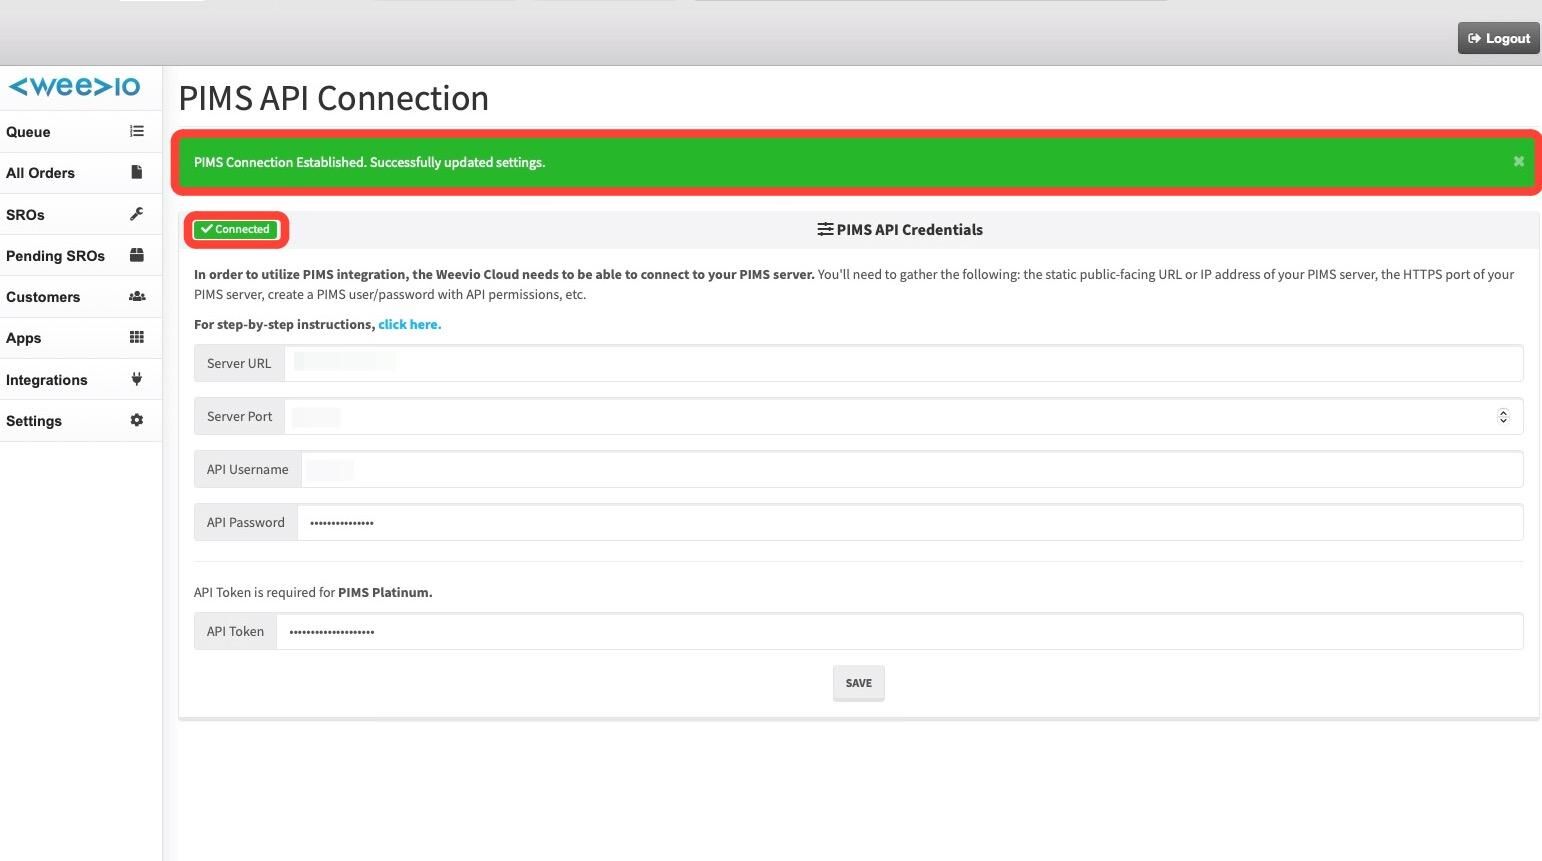Viewport: 1542px width, 861px height.
Task: Click the Customers people icon
Action: (x=137, y=296)
